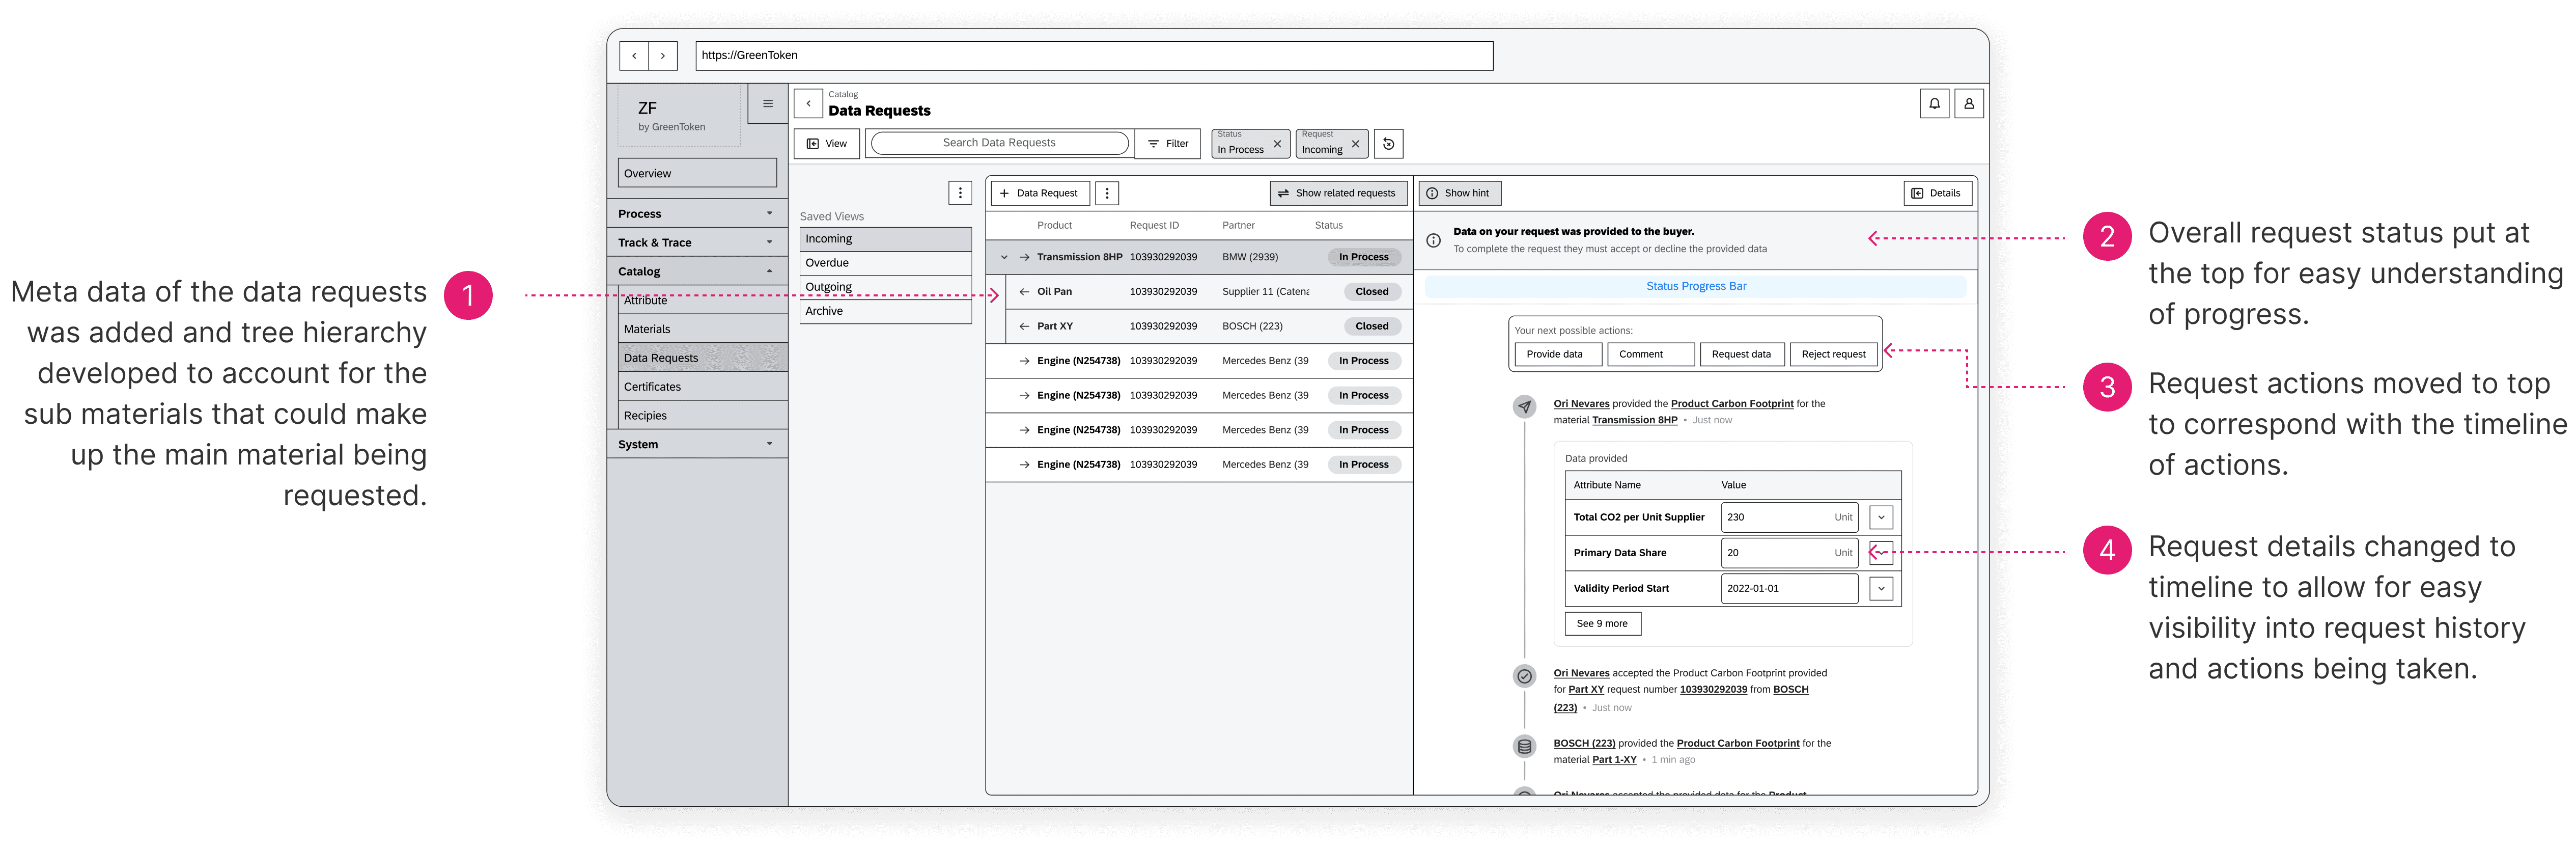Open the notifications bell
The width and height of the screenshot is (2576, 847).
[x=1934, y=104]
